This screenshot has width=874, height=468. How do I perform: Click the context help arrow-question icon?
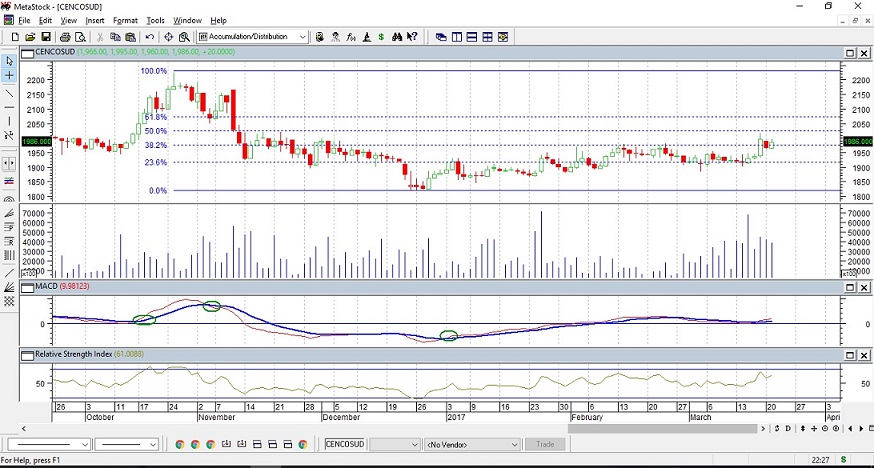412,37
